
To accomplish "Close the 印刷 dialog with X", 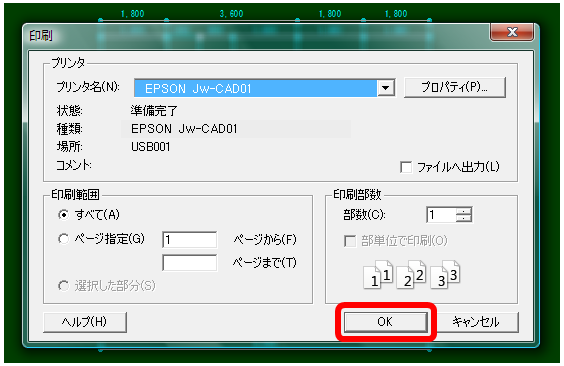I will [x=512, y=32].
